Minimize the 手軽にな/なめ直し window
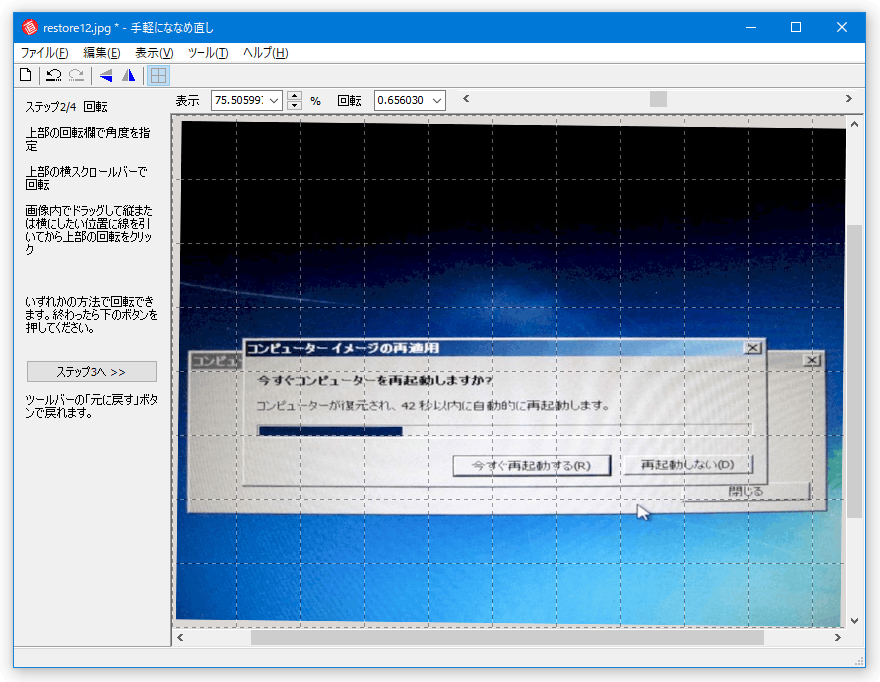The height and width of the screenshot is (682, 880). 751,27
